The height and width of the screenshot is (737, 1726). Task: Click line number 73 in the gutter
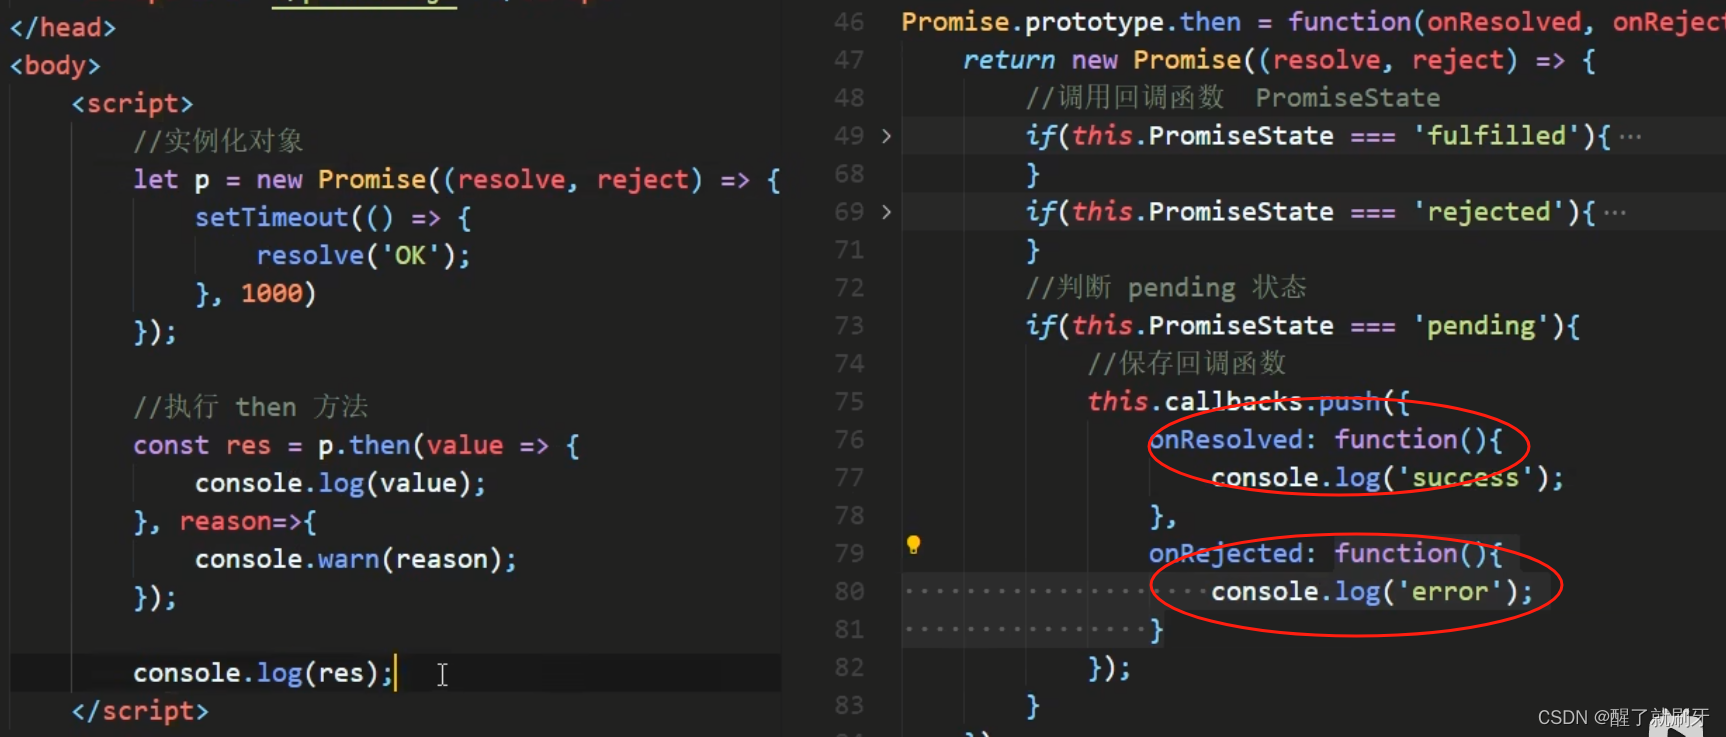coord(849,326)
